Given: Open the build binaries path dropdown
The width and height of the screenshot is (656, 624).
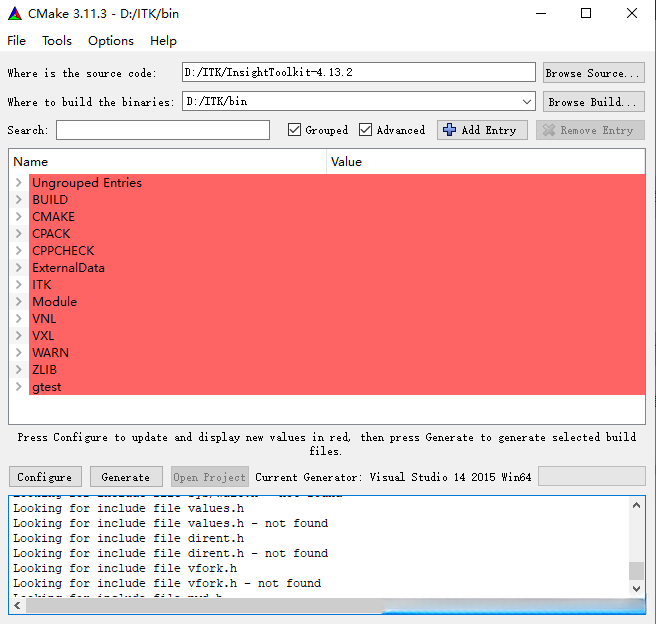Looking at the screenshot, I should click(x=527, y=102).
